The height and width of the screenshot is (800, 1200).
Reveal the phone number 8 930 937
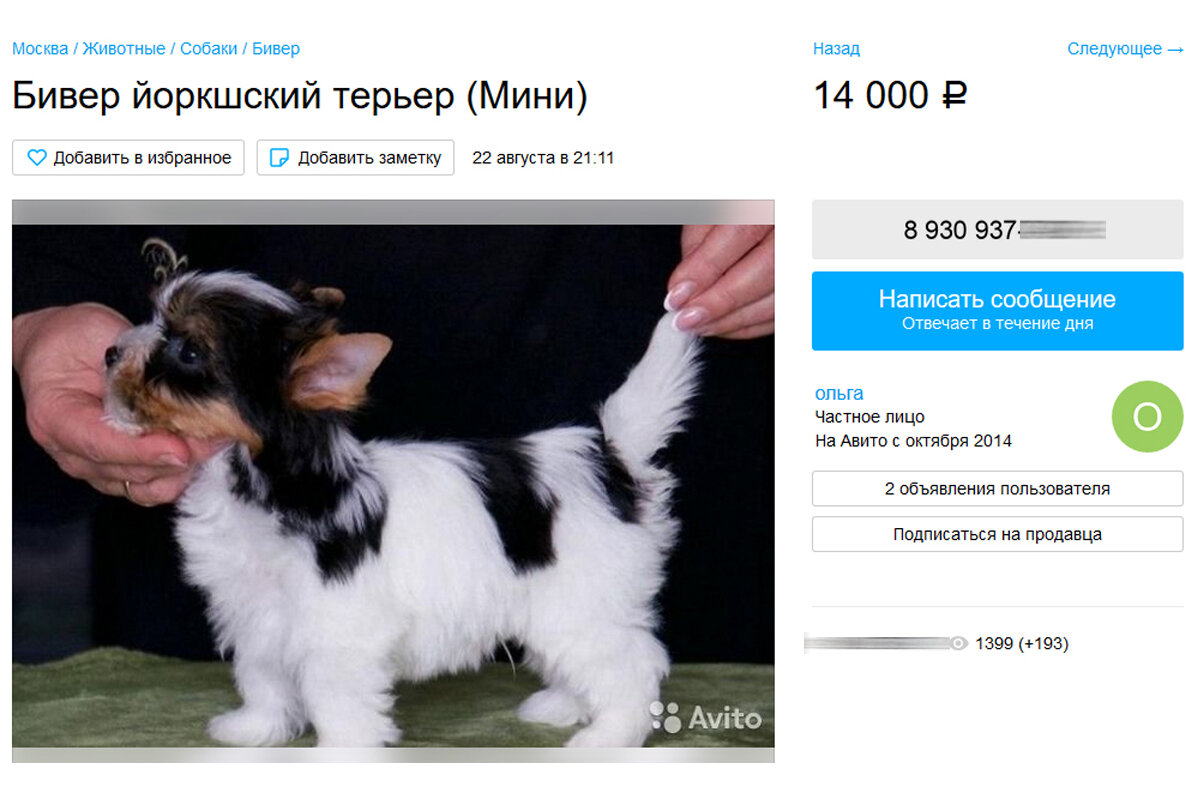pos(997,230)
